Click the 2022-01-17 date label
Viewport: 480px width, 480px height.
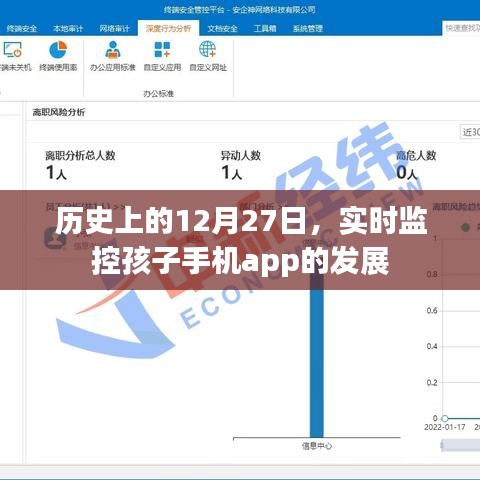445,427
